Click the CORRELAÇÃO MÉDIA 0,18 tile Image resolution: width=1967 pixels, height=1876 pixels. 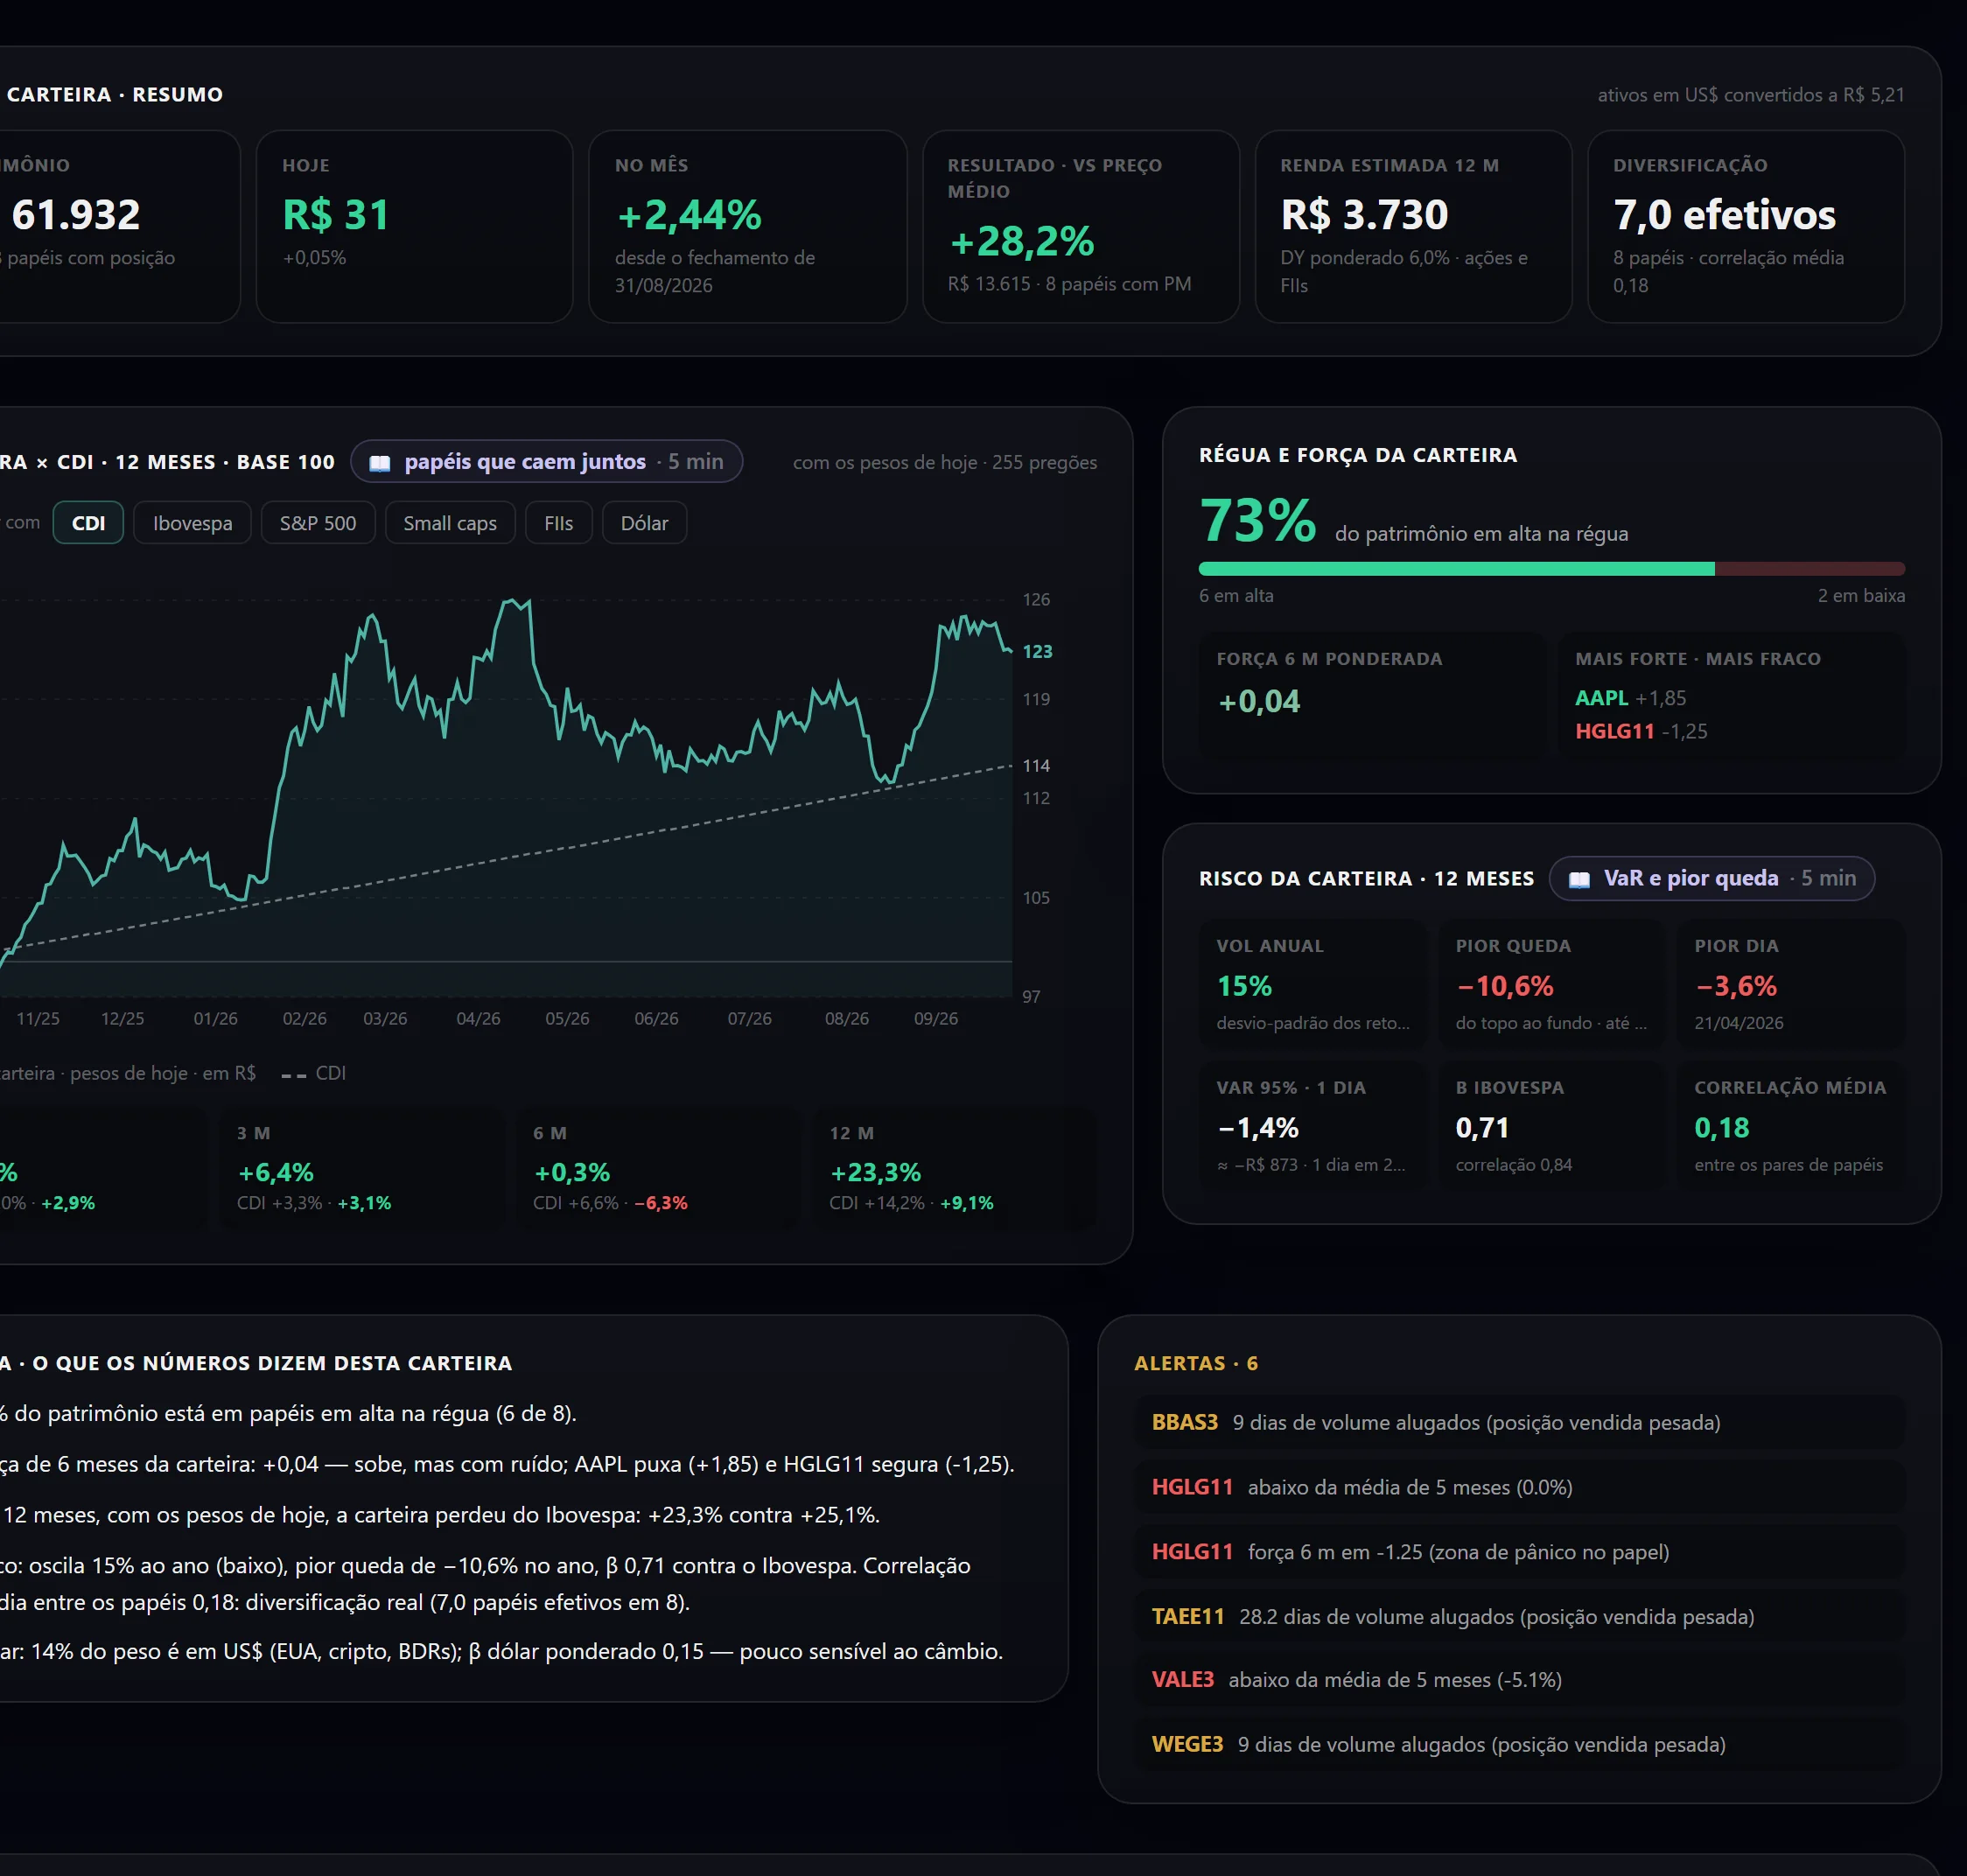pos(1791,1126)
